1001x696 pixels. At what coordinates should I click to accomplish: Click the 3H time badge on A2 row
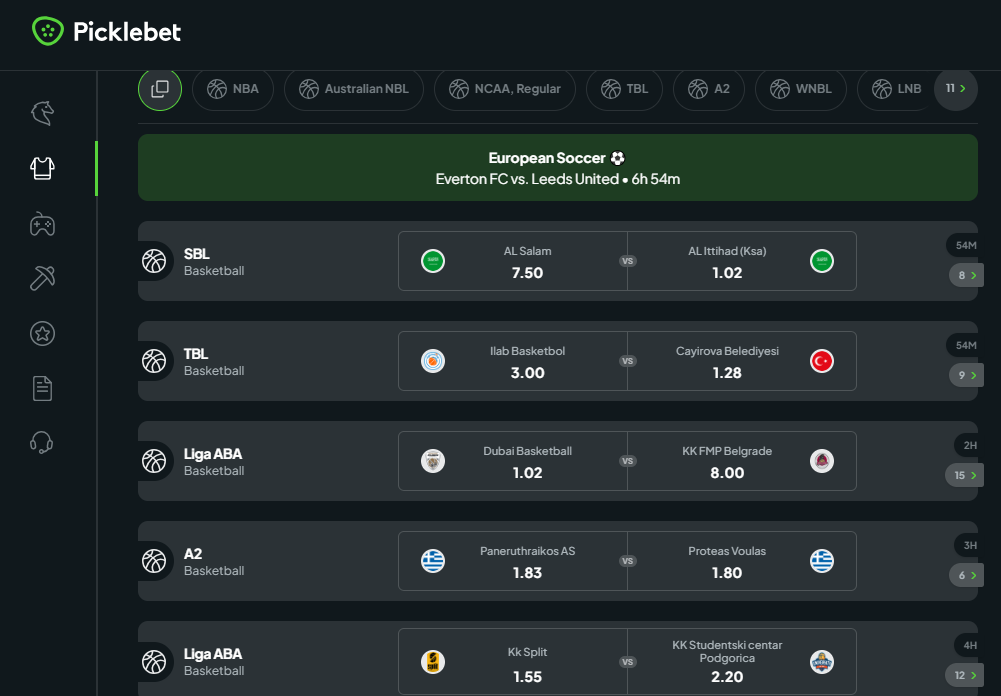click(969, 546)
